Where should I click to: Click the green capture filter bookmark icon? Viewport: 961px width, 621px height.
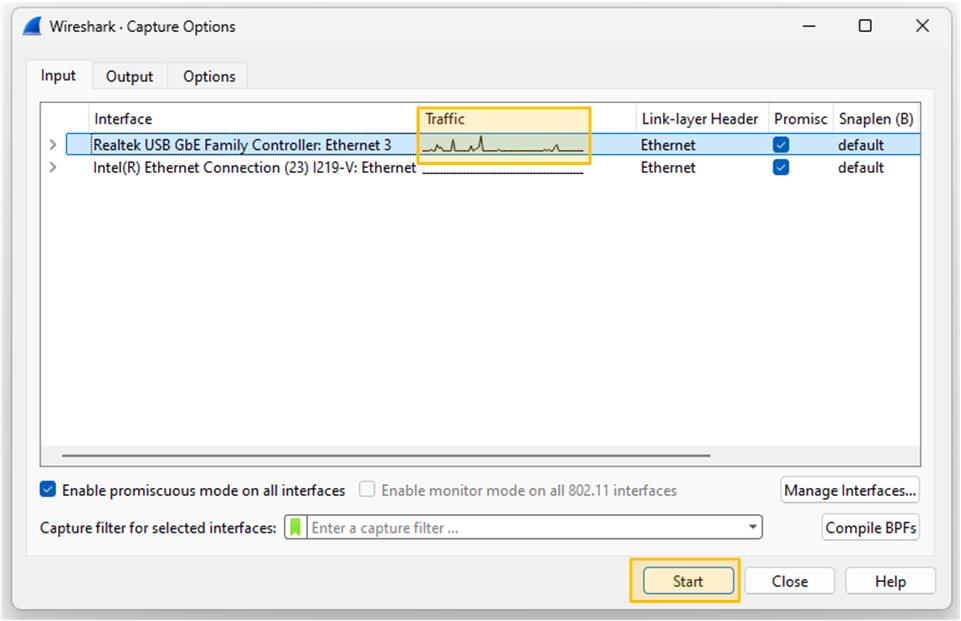pyautogui.click(x=295, y=527)
